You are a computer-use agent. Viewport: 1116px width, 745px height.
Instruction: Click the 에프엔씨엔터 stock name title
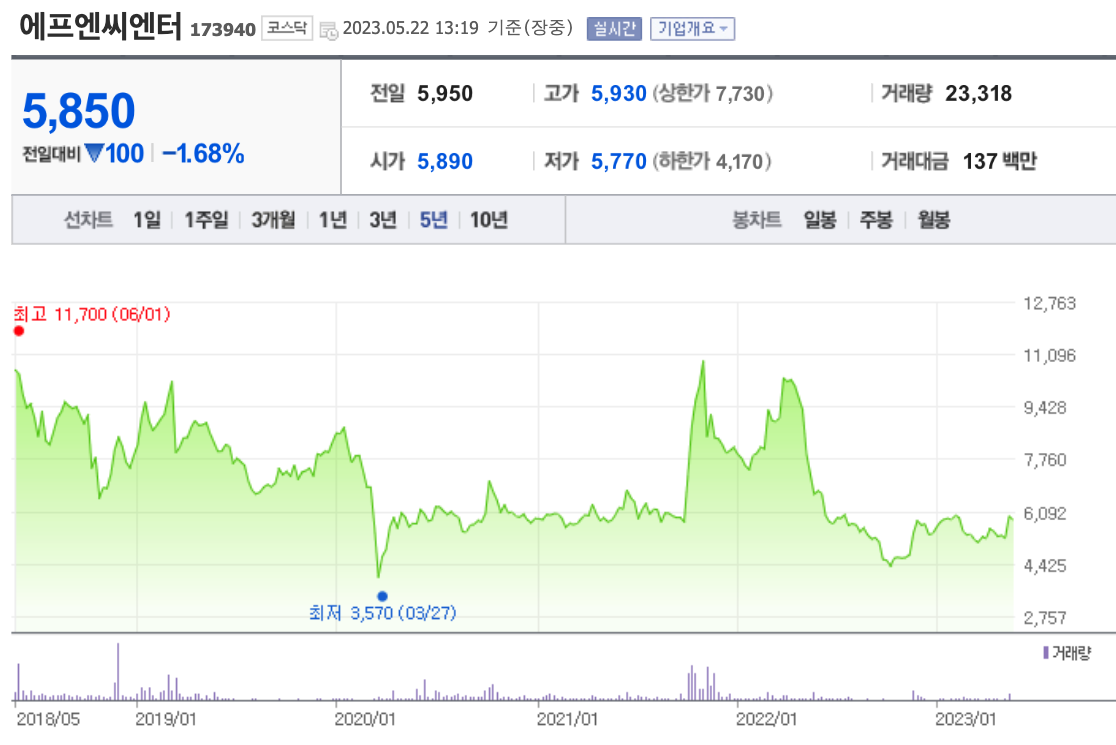tap(100, 26)
